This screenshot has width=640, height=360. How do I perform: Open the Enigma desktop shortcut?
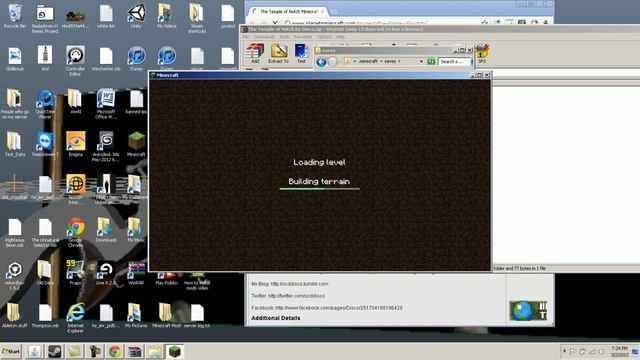tap(76, 144)
